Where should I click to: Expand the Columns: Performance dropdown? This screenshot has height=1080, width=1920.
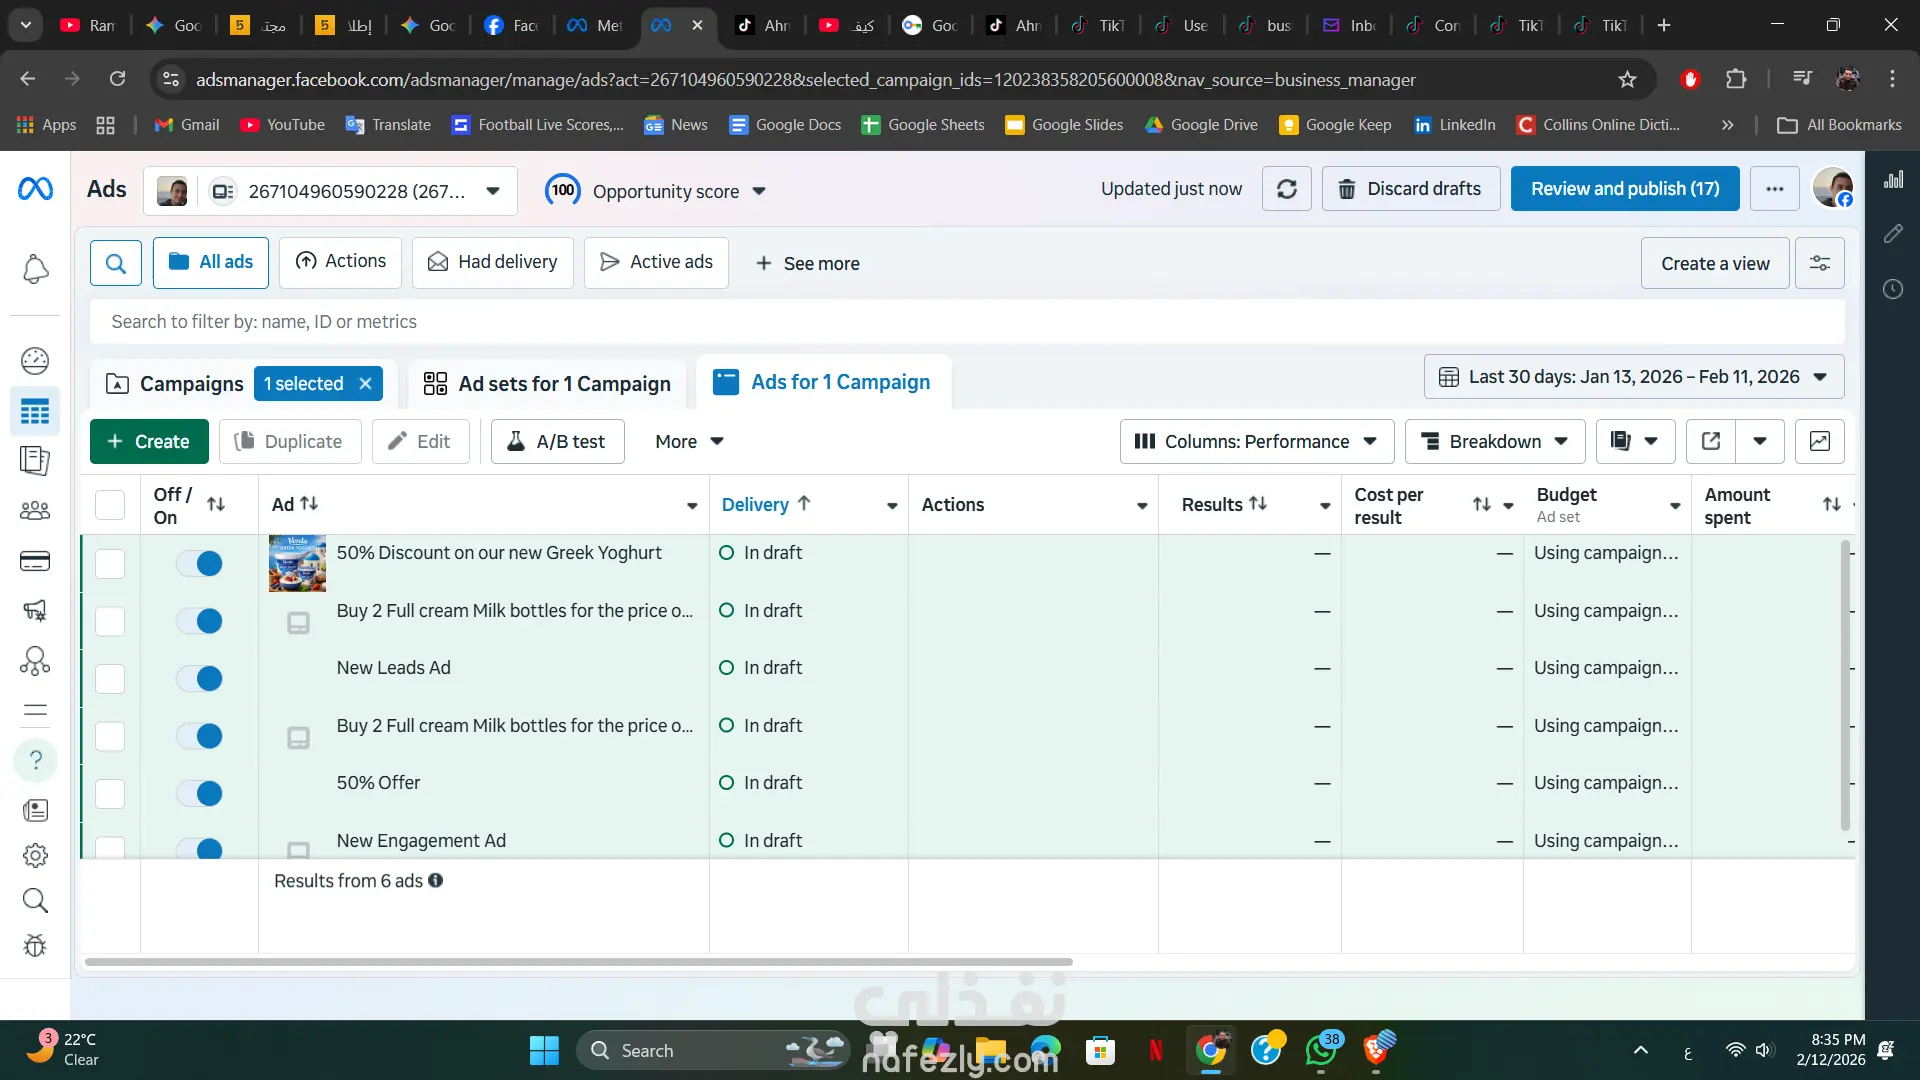click(x=1256, y=441)
